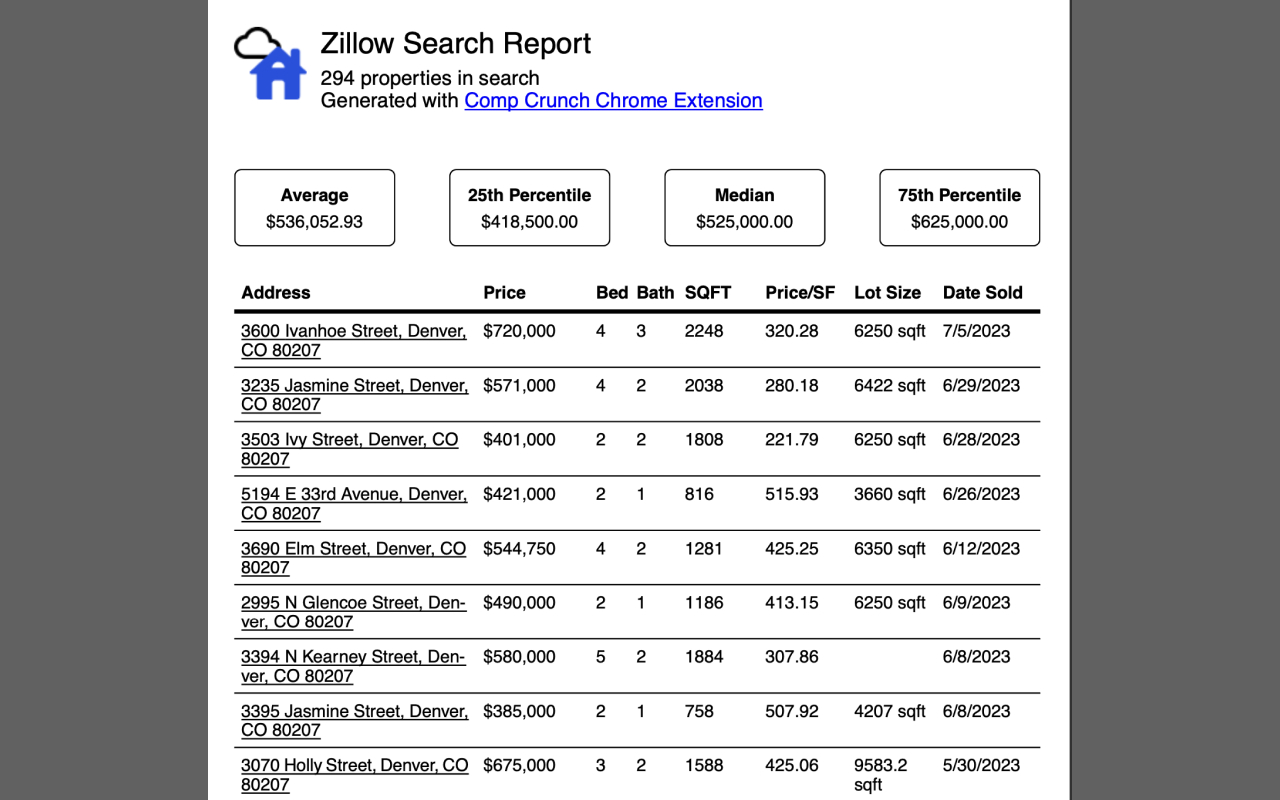Open 3503 Ivy Street address link
The image size is (1280, 800).
(349, 449)
